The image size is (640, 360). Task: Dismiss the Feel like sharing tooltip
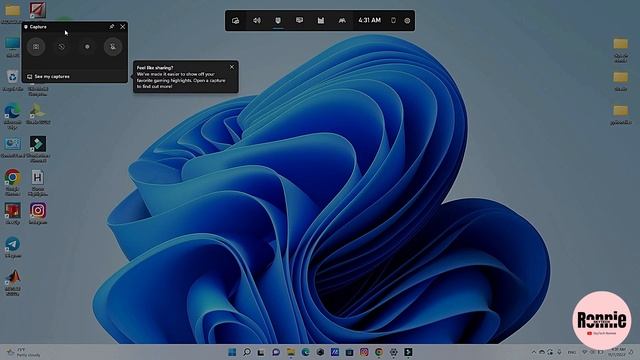click(232, 67)
